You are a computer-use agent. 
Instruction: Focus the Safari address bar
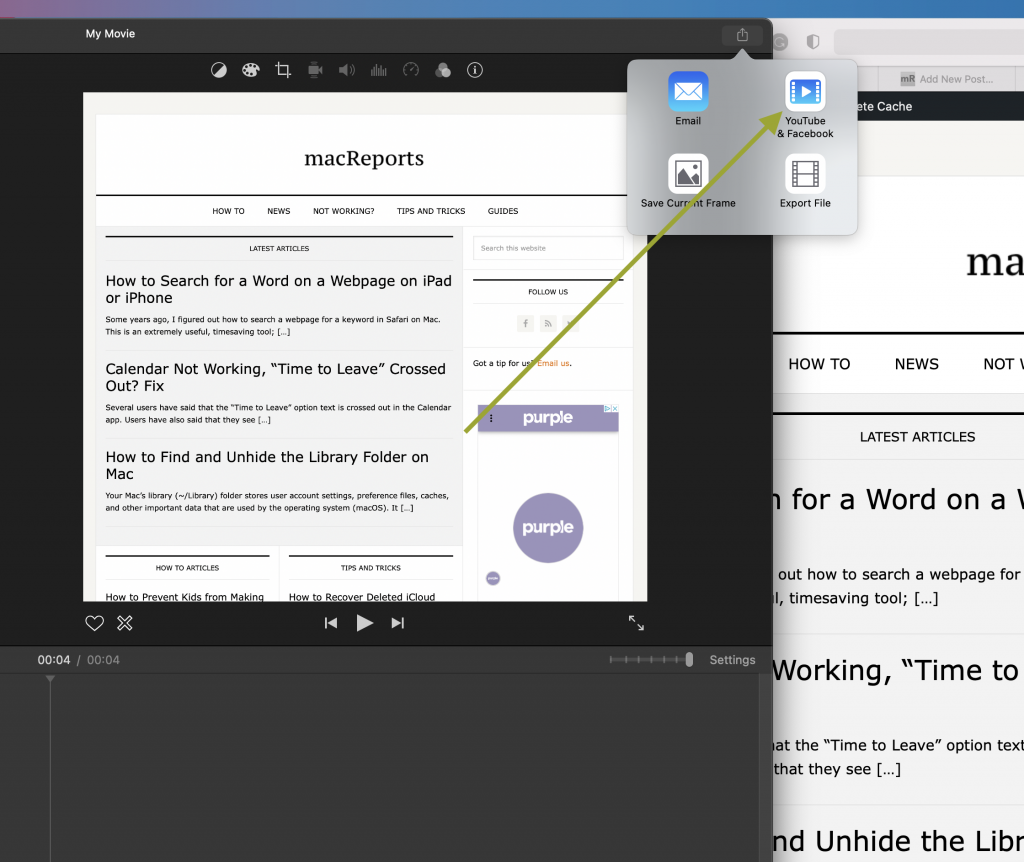(929, 42)
